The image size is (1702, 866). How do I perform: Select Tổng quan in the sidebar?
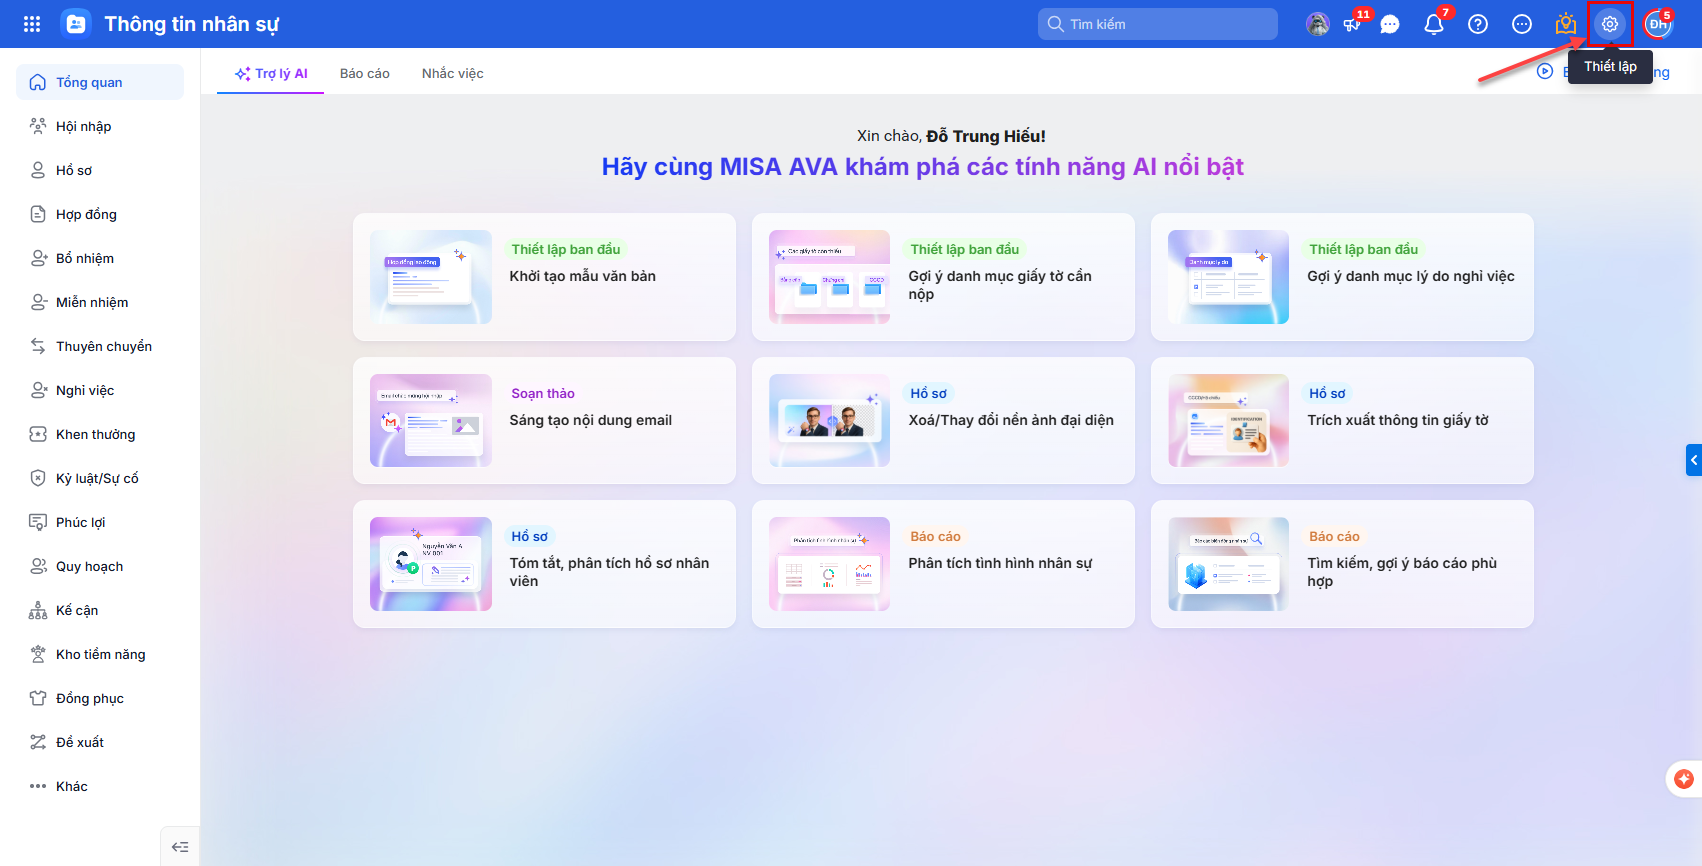100,82
